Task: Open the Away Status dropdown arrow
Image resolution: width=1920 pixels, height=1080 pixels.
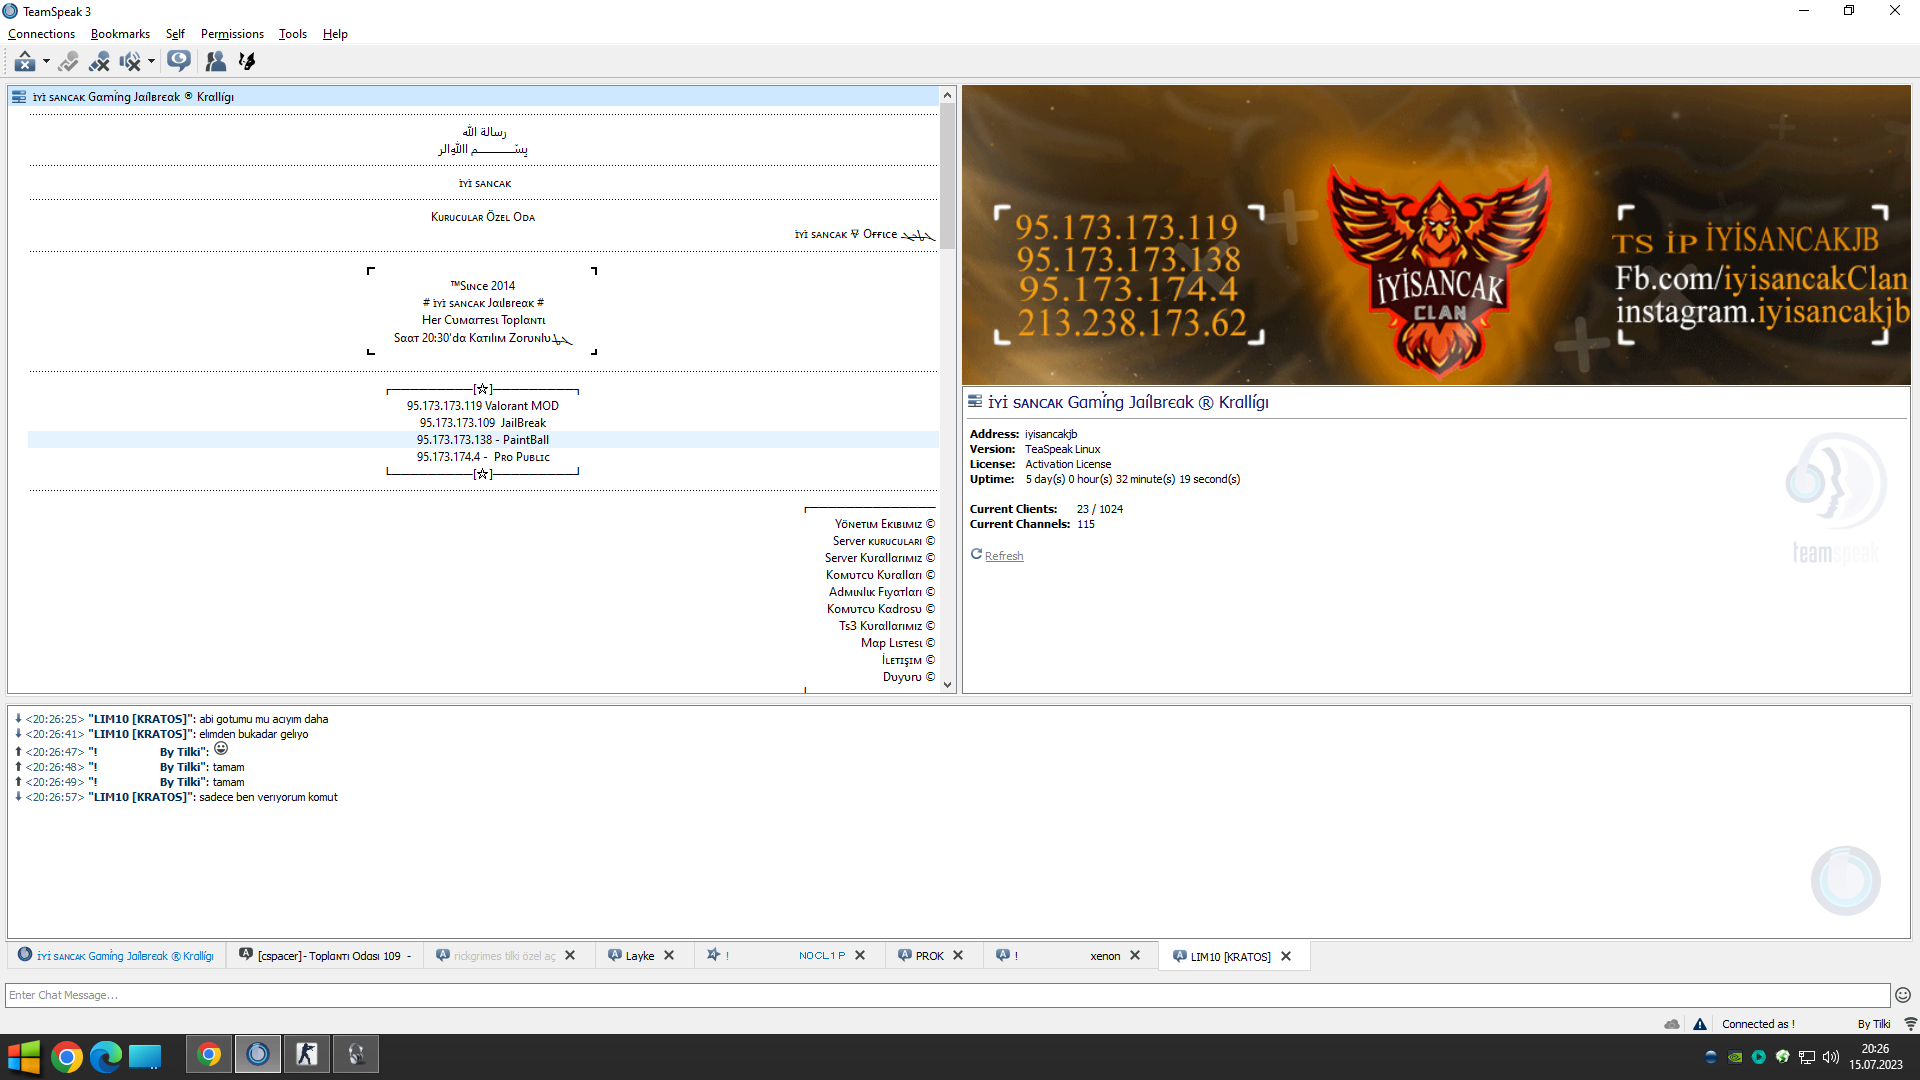Action: click(46, 62)
